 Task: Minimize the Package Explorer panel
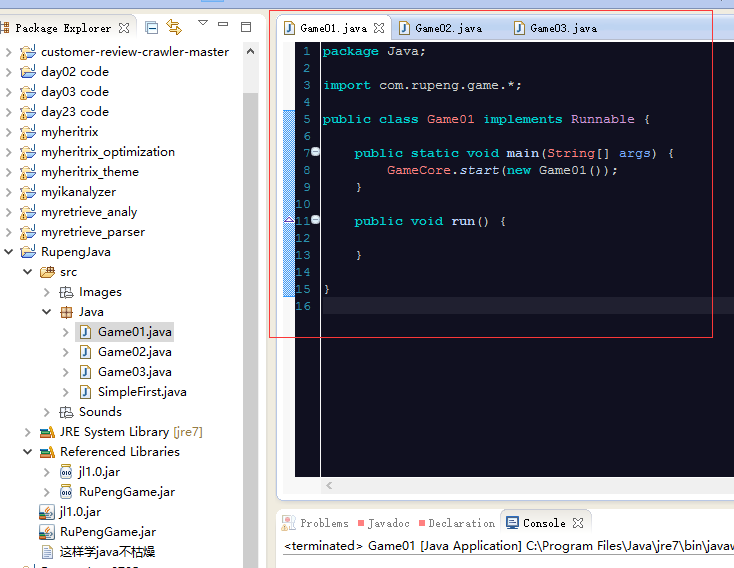click(223, 23)
